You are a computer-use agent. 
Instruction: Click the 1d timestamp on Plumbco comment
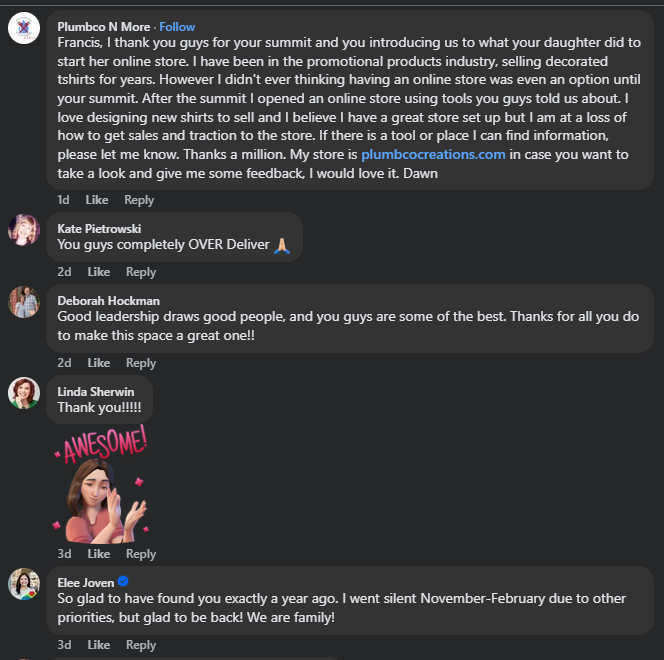coord(63,200)
